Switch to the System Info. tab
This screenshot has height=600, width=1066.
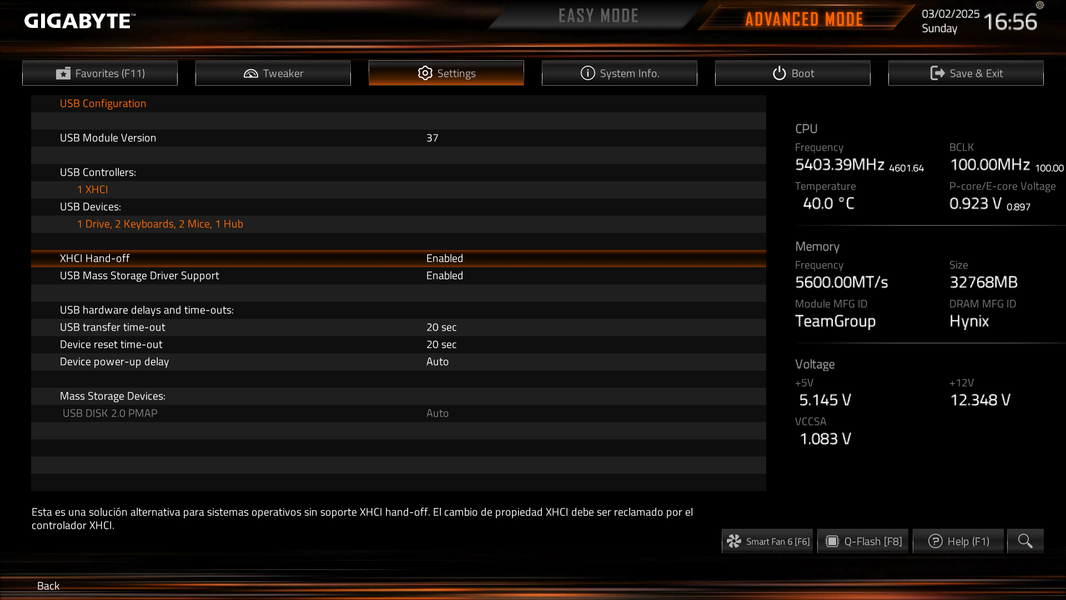pos(619,73)
